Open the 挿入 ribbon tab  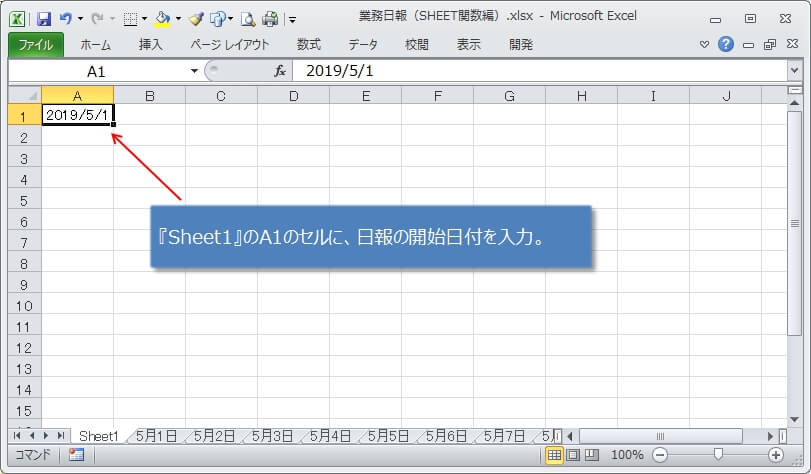click(x=151, y=45)
